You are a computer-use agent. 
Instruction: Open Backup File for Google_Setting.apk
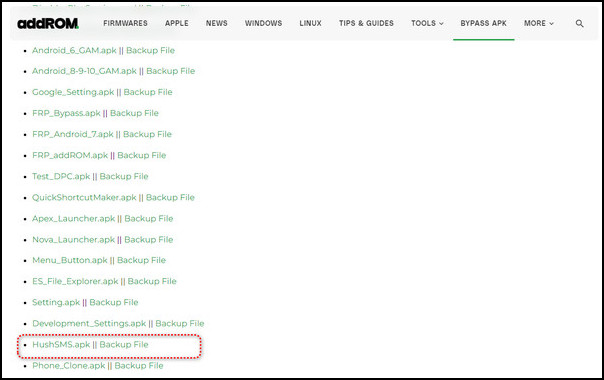click(x=148, y=92)
